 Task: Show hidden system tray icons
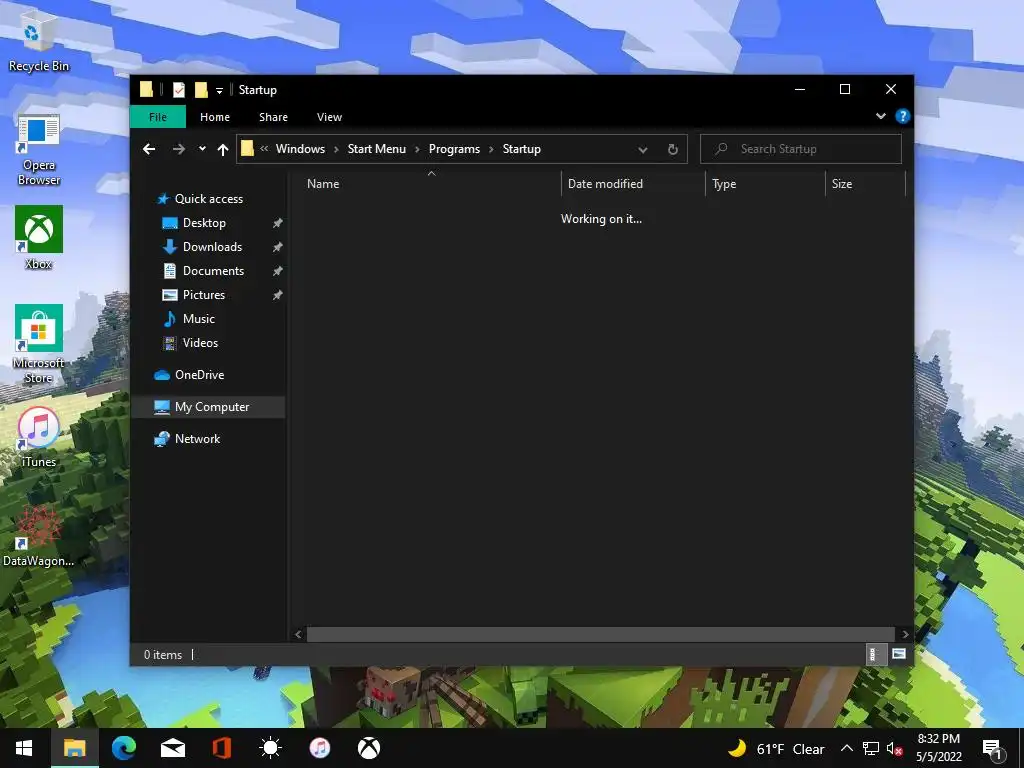pyautogui.click(x=846, y=748)
